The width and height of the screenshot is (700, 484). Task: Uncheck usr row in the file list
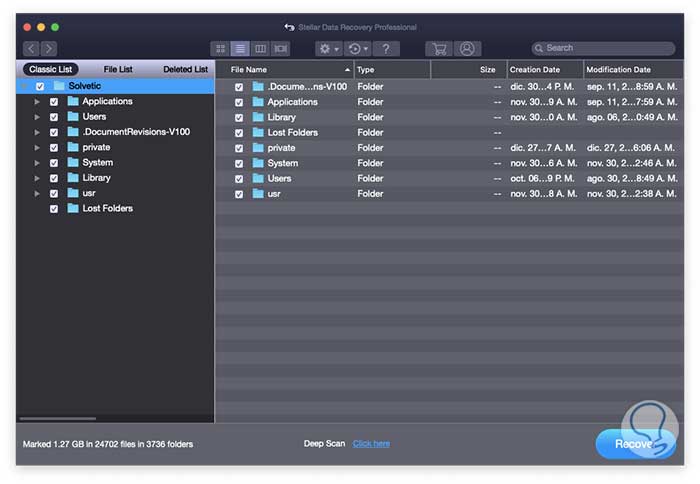[x=239, y=194]
